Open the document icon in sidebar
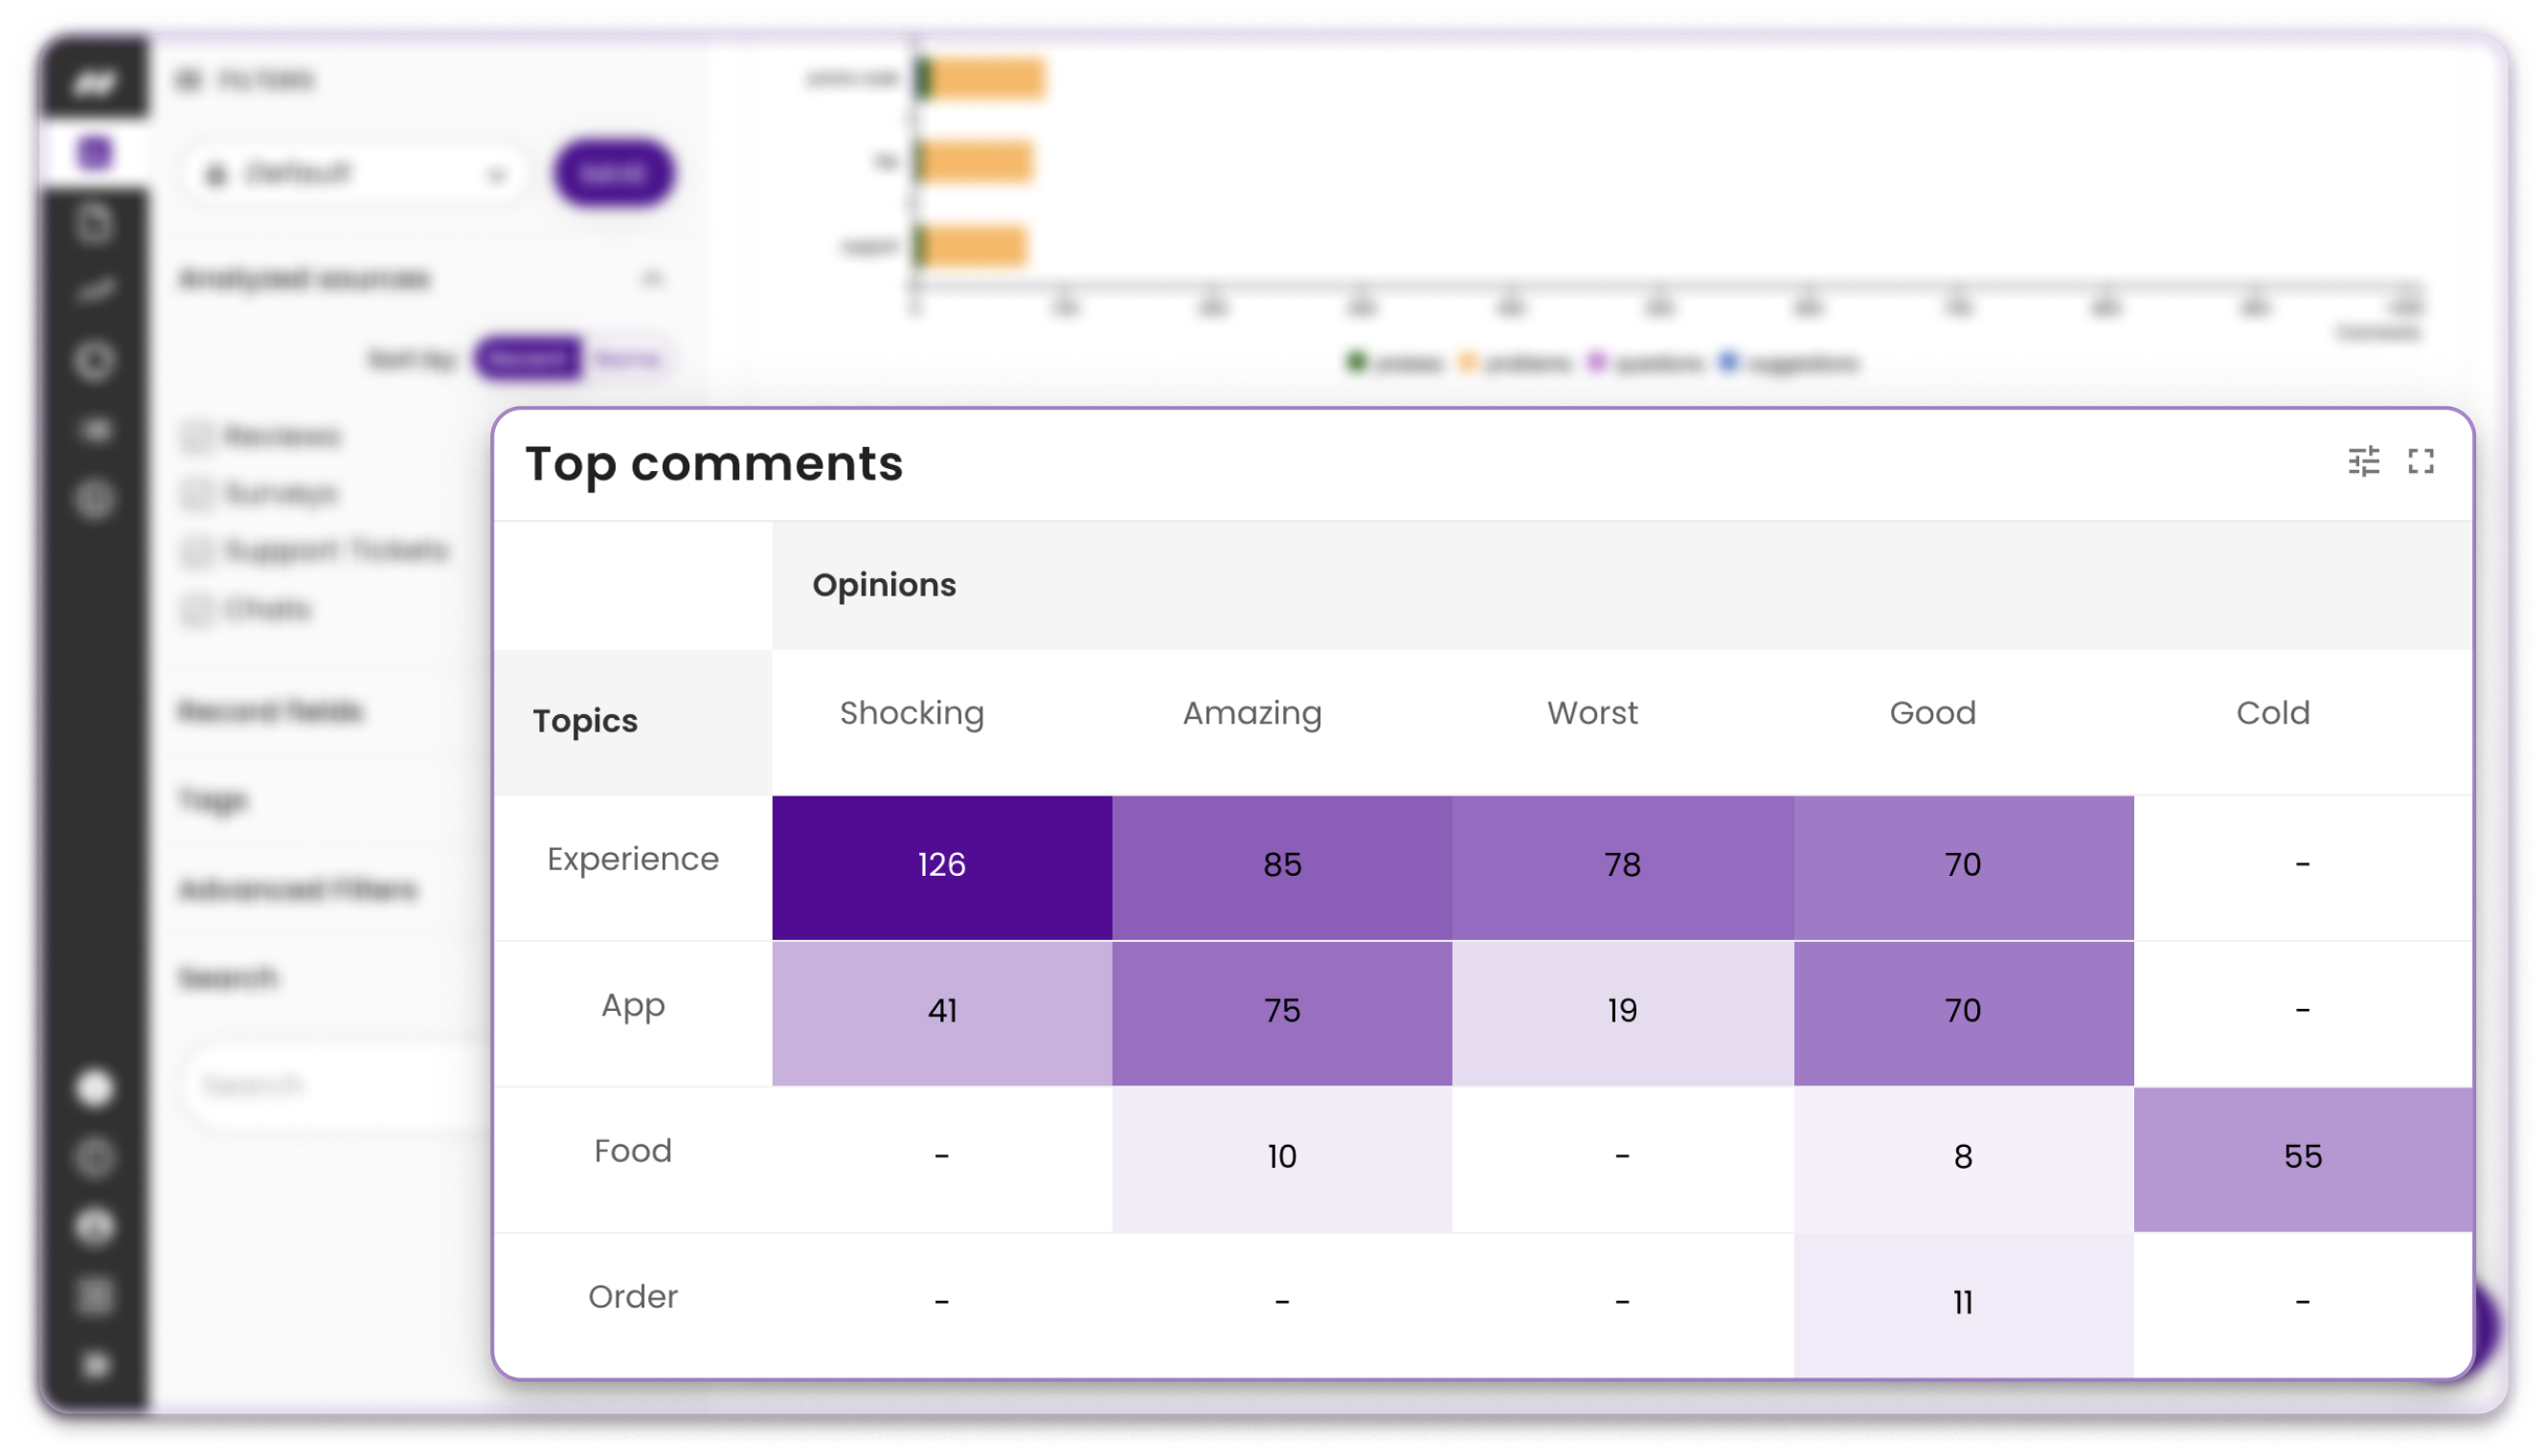This screenshot has width=2546, height=1456. click(95, 223)
